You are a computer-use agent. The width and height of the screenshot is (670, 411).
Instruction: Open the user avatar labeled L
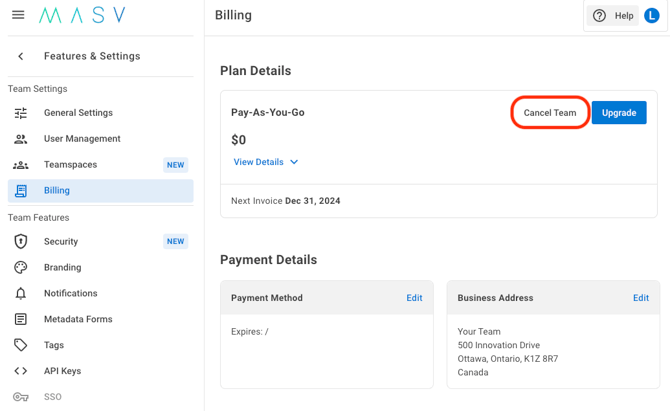[652, 16]
